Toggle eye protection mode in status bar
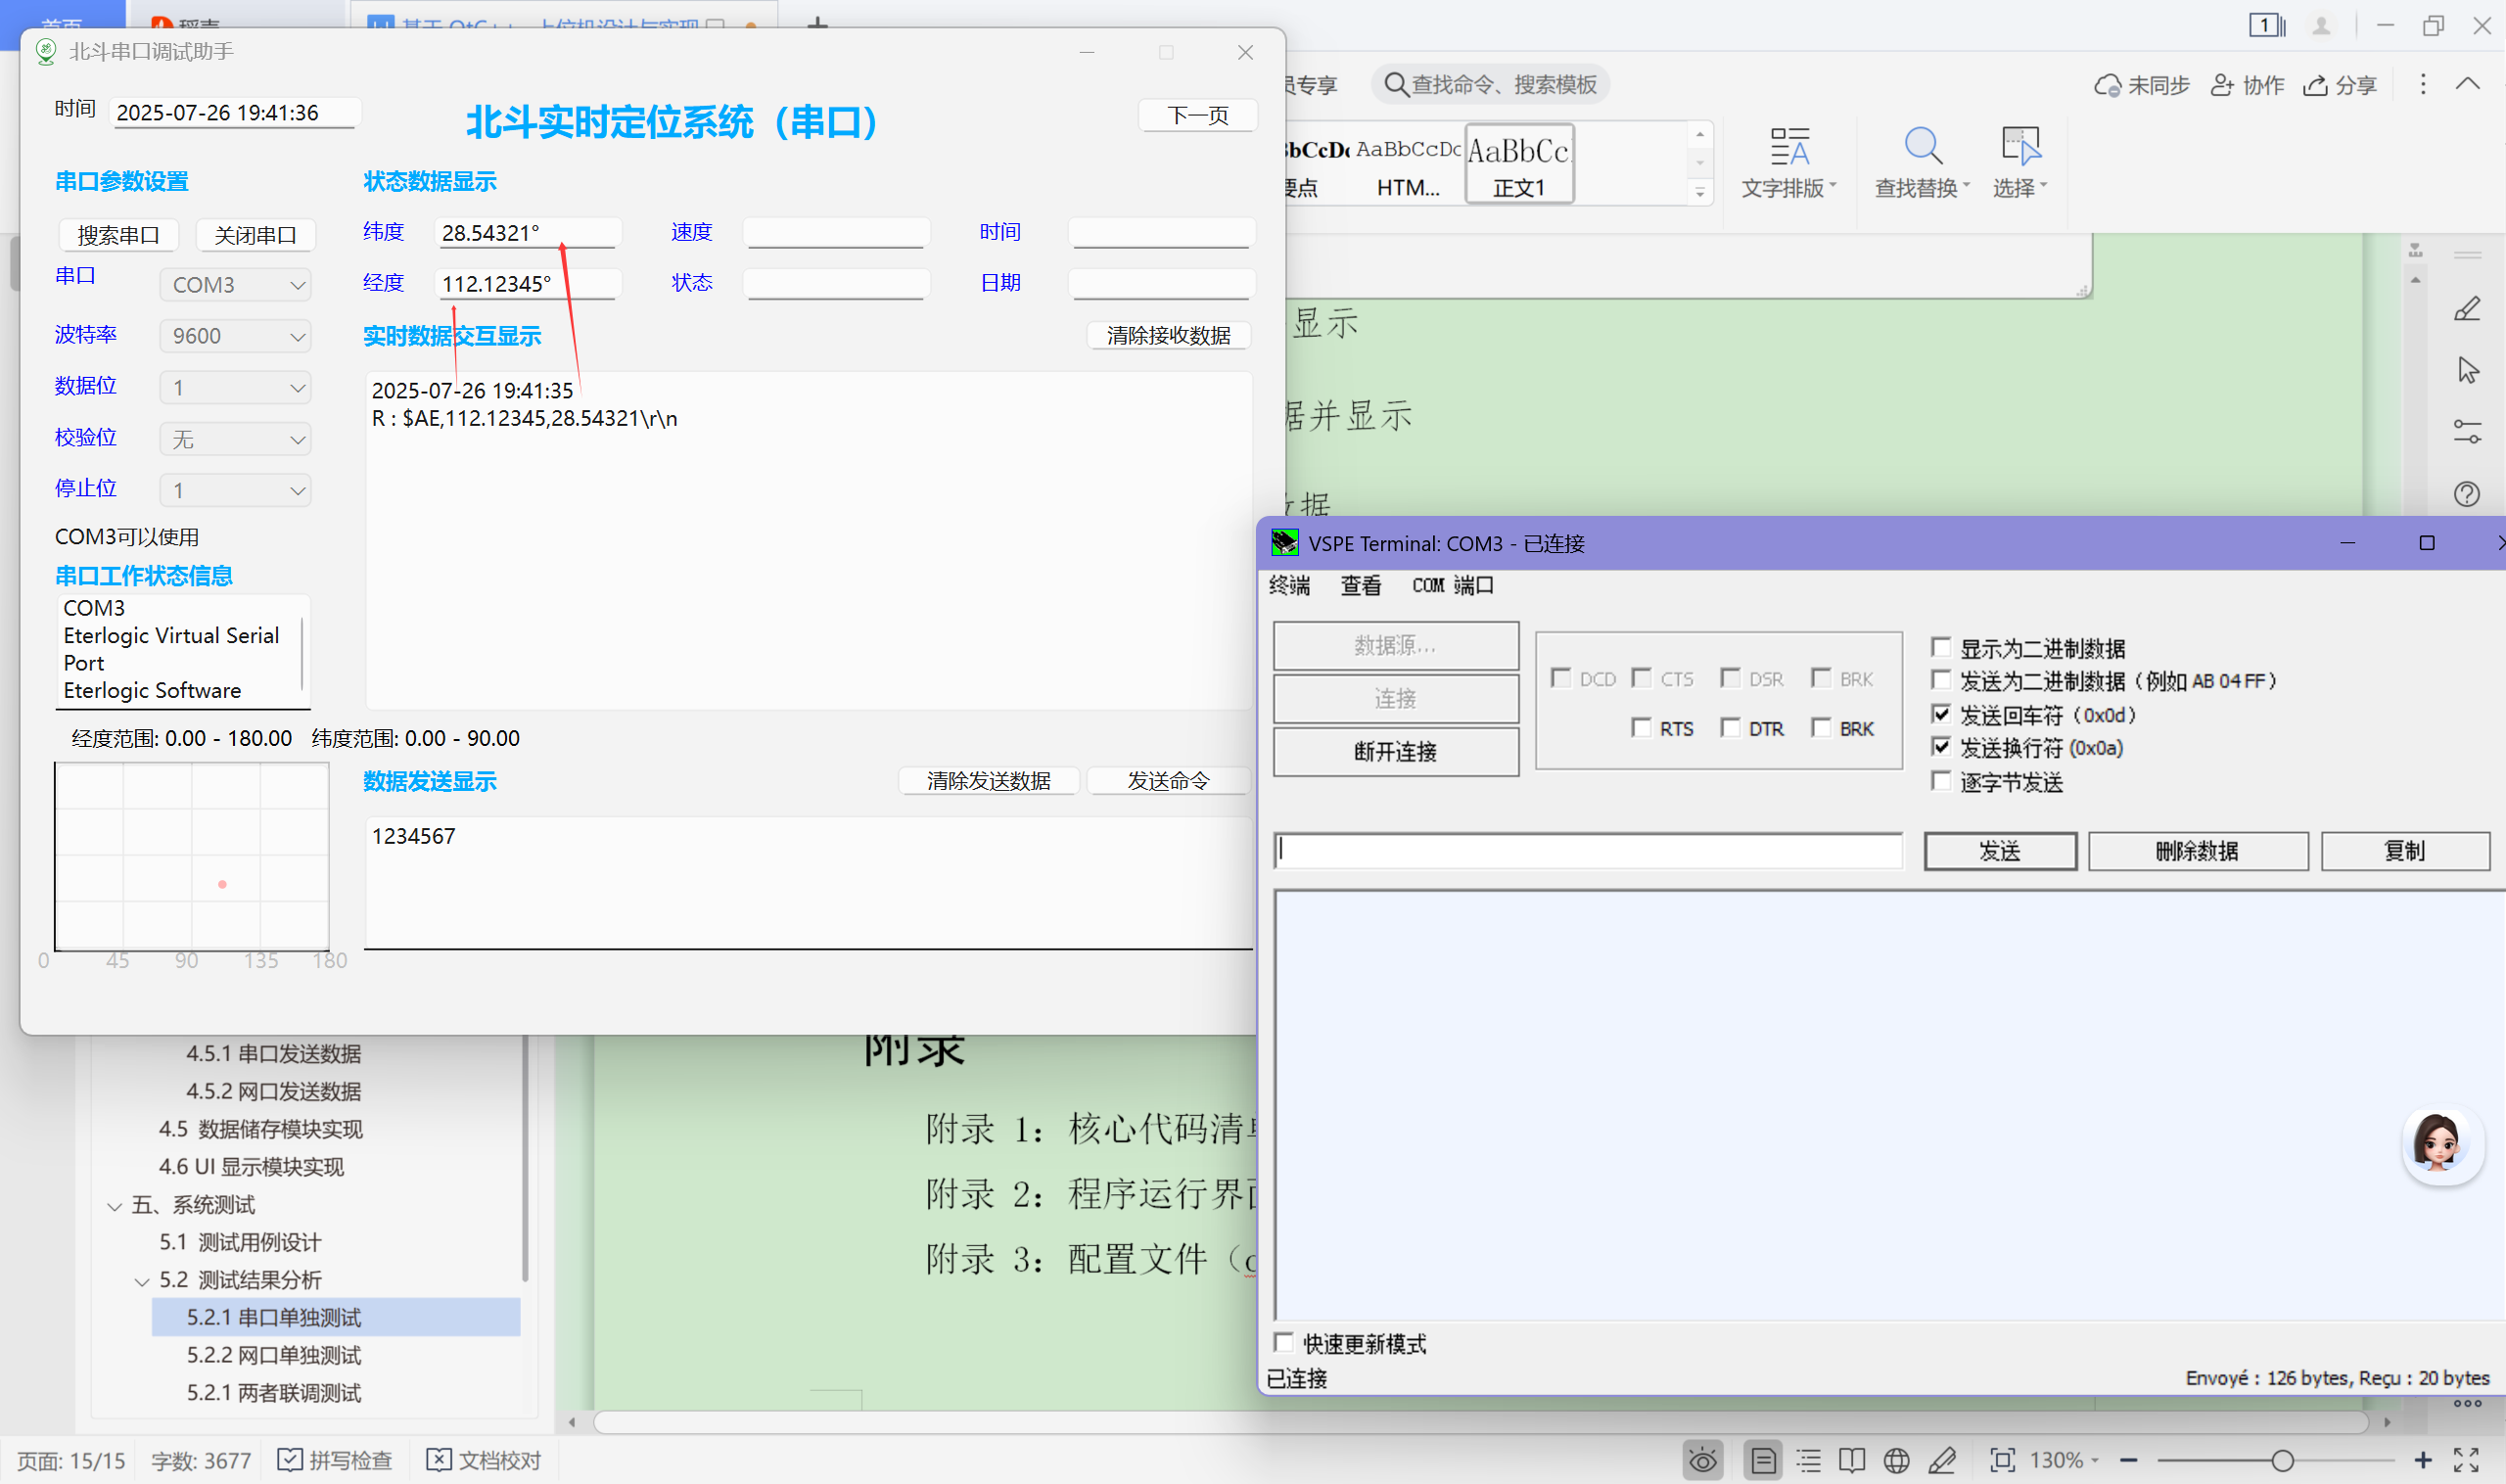2506x1484 pixels. pos(1702,1461)
